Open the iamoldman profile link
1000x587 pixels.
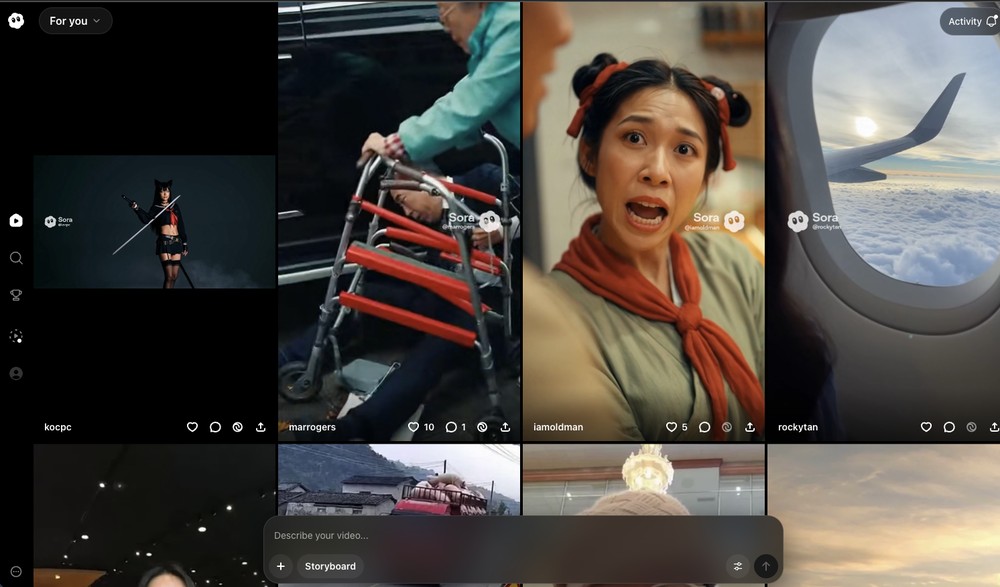point(558,427)
